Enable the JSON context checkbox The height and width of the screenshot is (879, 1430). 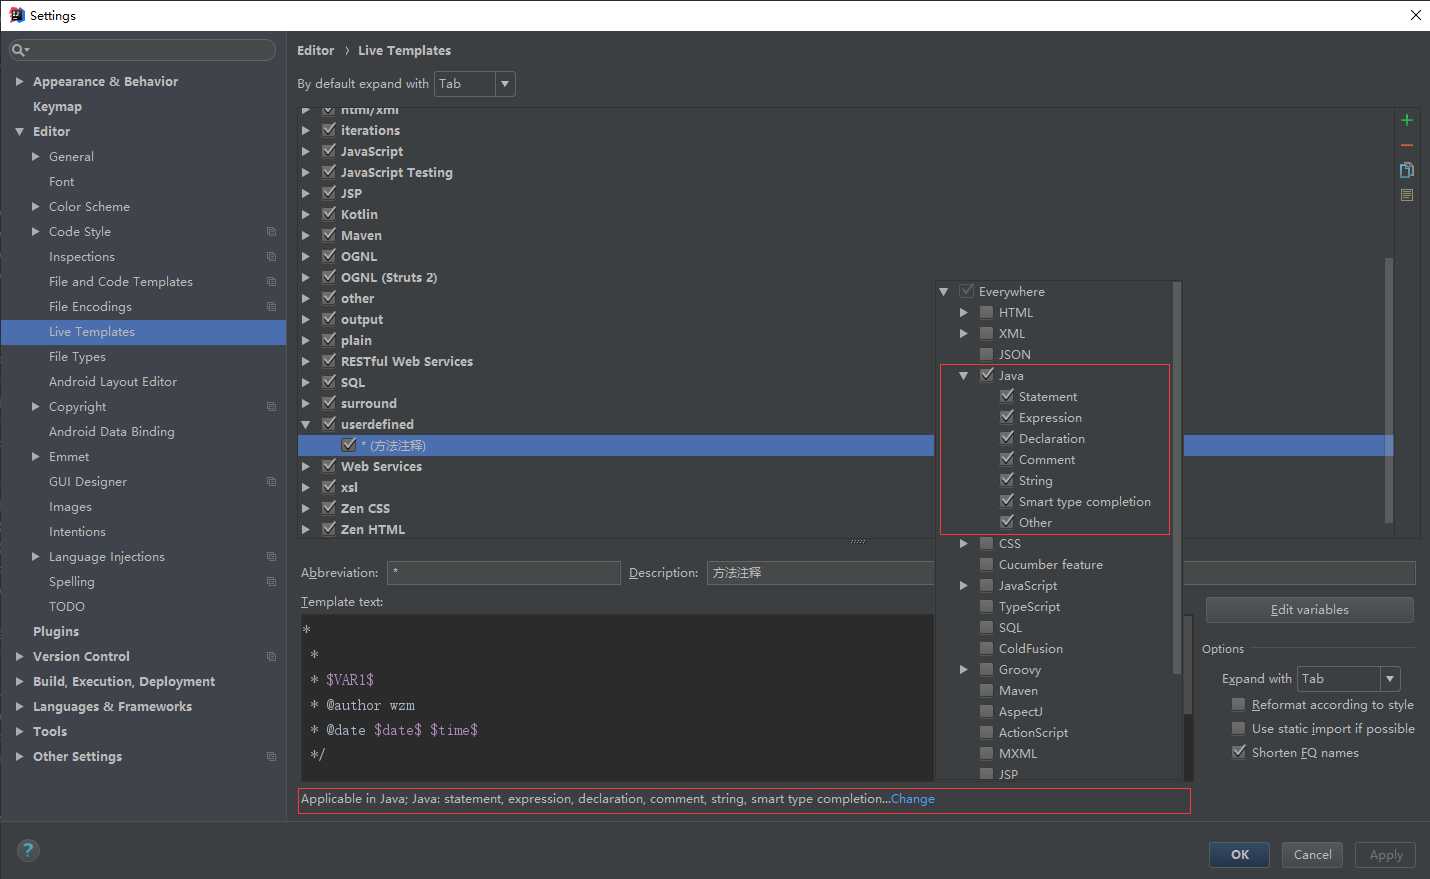coord(987,354)
